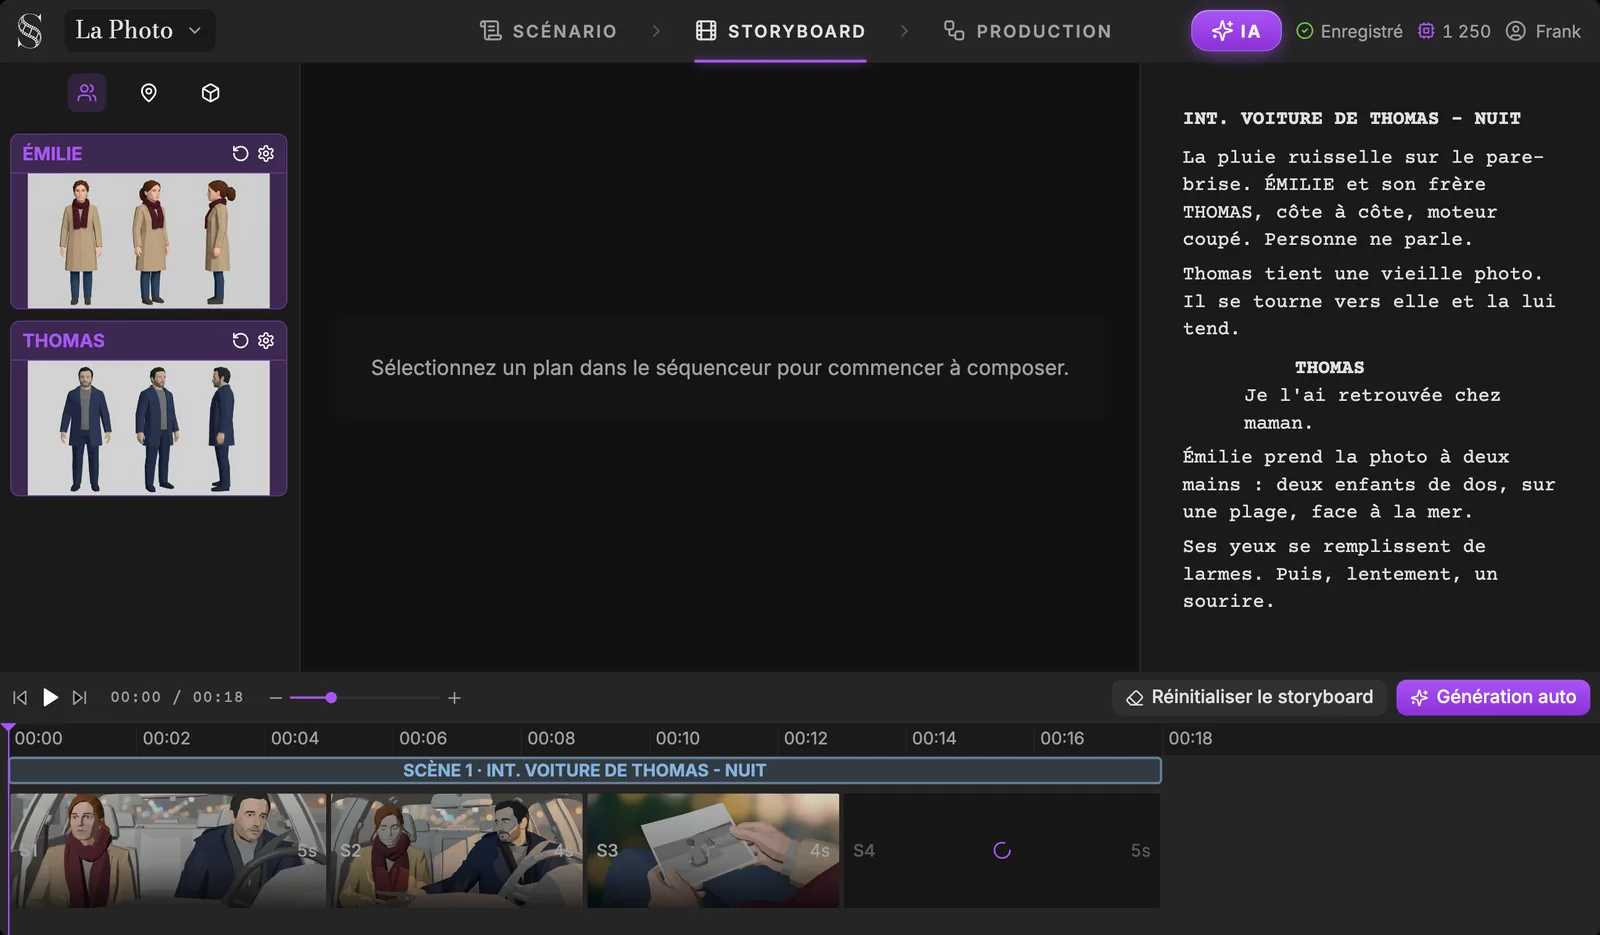Image resolution: width=1600 pixels, height=935 pixels.
Task: Select shot S1 in the sequencer
Action: 168,851
